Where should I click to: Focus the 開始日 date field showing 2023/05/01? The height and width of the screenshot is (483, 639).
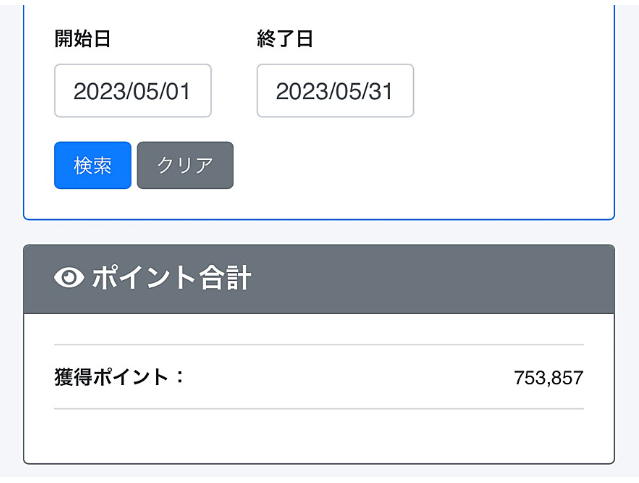[x=133, y=90]
